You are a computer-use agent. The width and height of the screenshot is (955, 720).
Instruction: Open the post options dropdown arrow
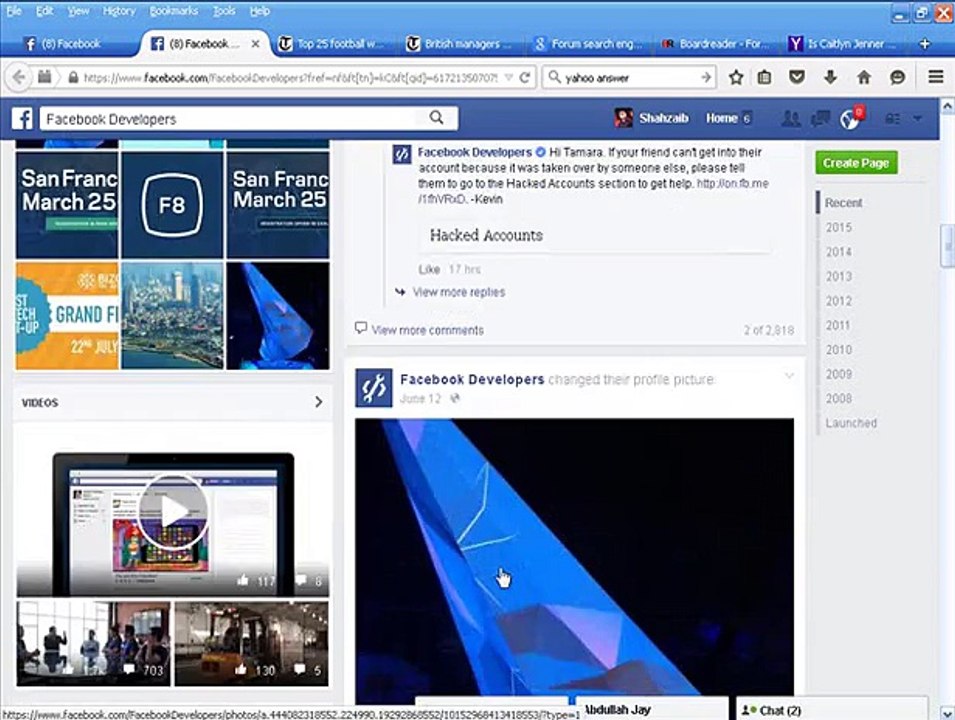pos(789,376)
